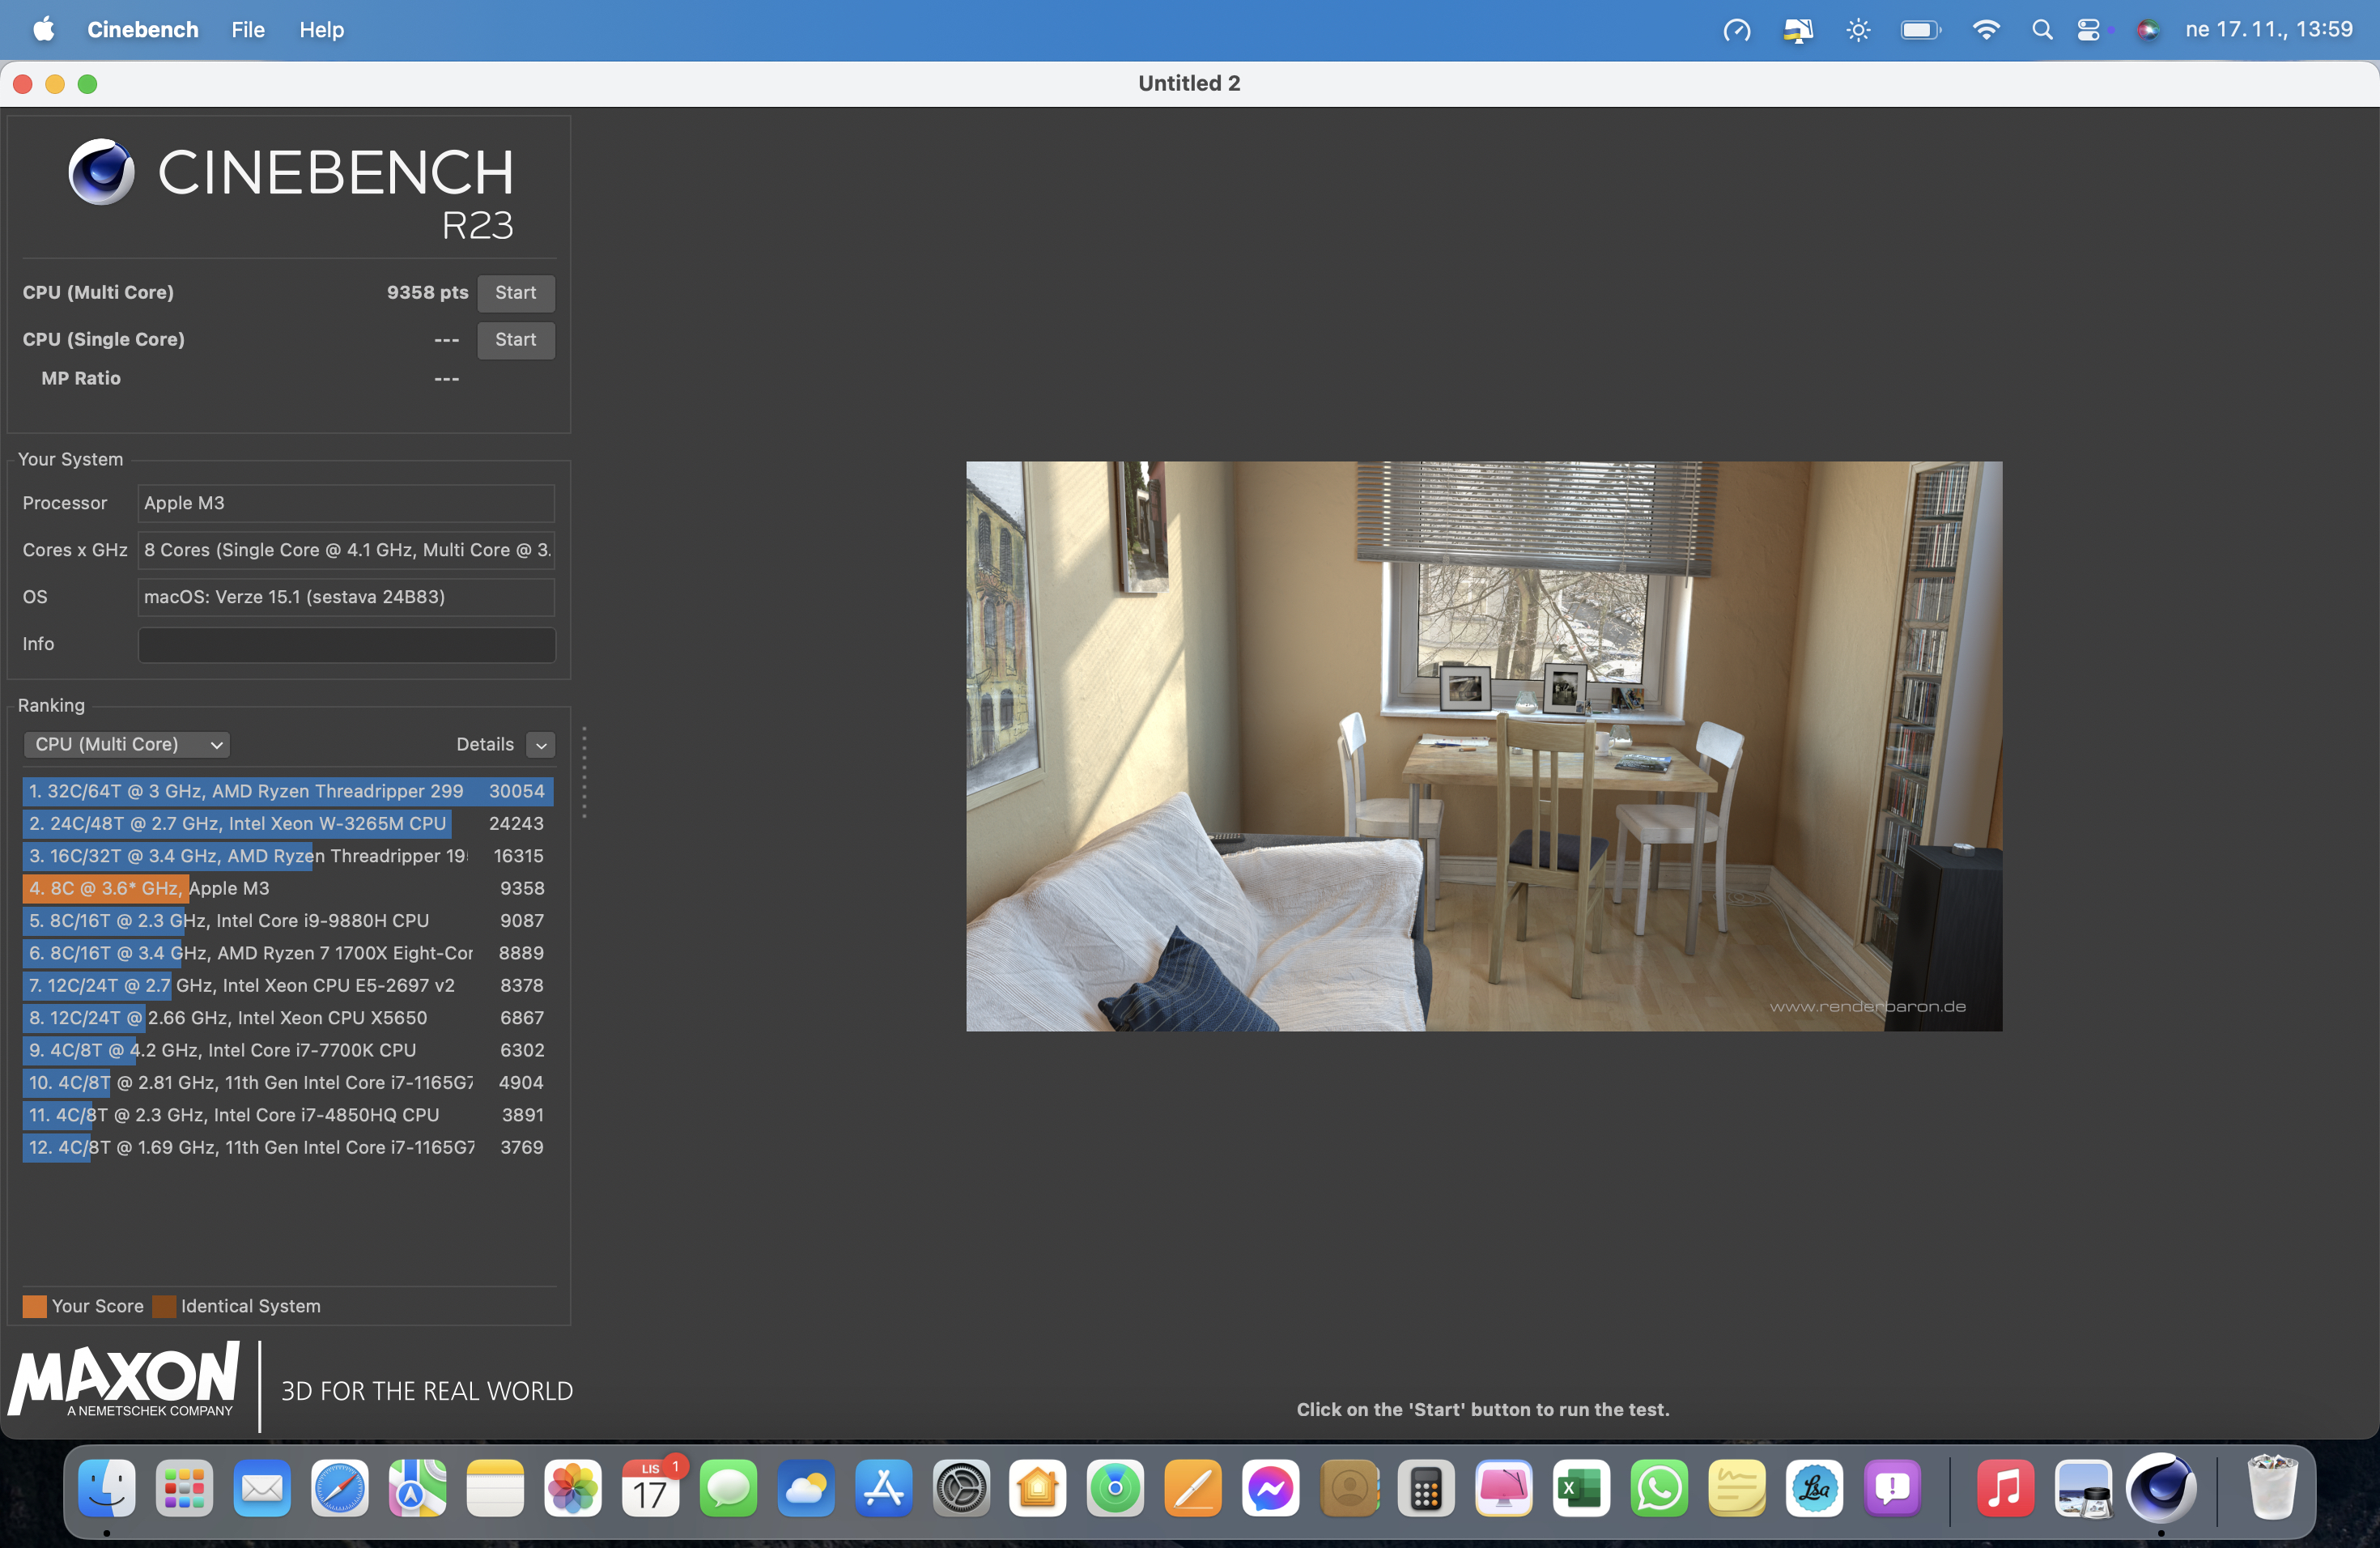Launch Excel from the Dock
Image resolution: width=2380 pixels, height=1548 pixels.
[1581, 1489]
